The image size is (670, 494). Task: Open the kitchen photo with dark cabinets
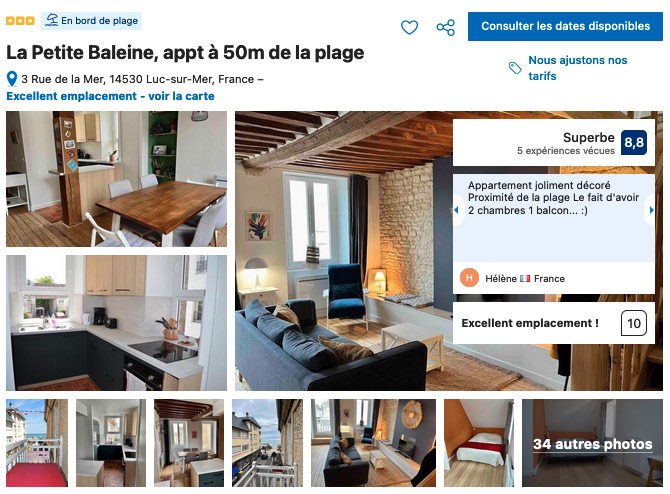tap(116, 323)
